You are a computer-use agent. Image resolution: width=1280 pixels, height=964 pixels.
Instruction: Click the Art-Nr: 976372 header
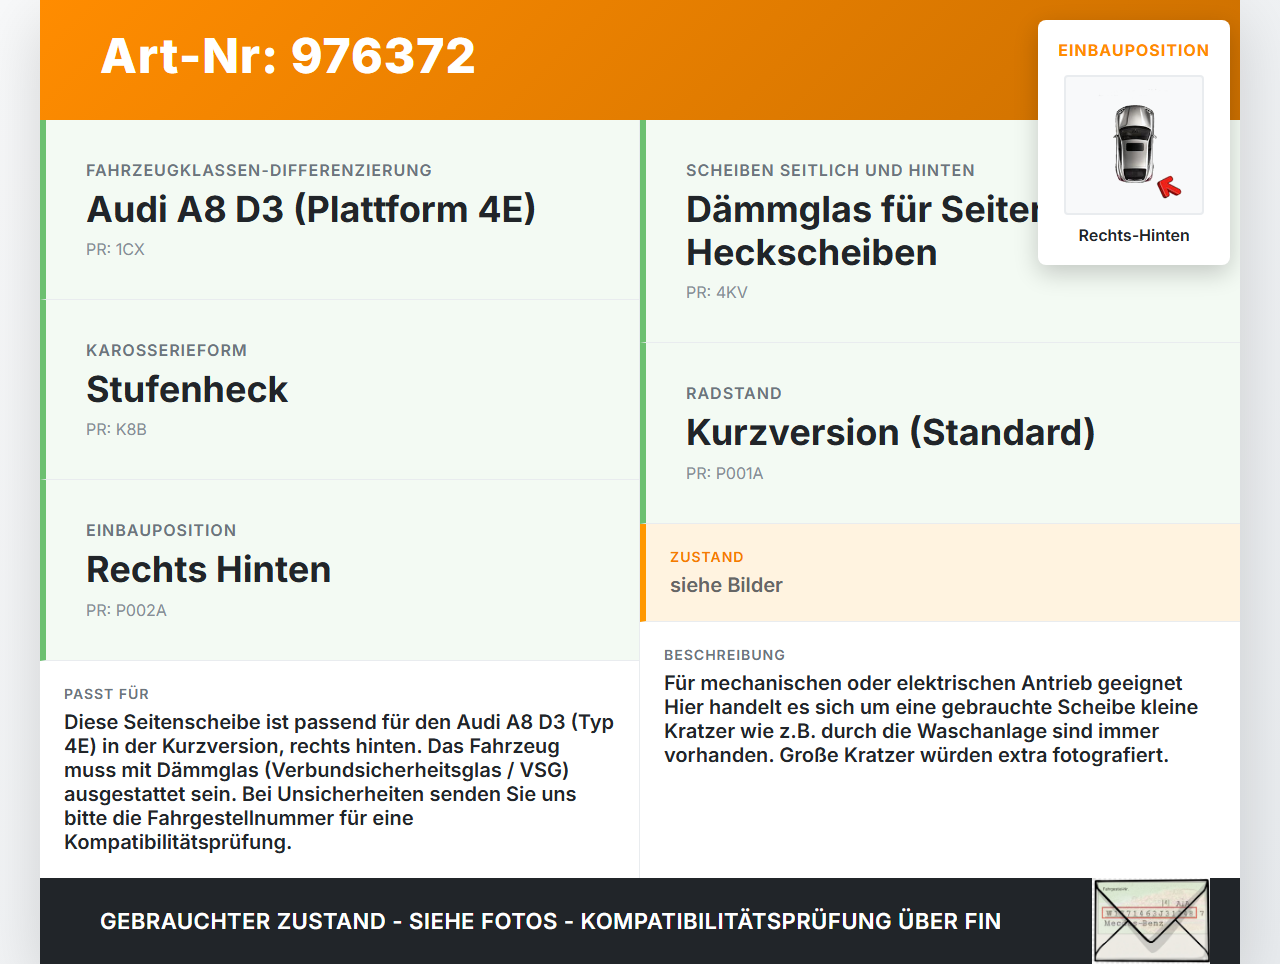[x=288, y=56]
